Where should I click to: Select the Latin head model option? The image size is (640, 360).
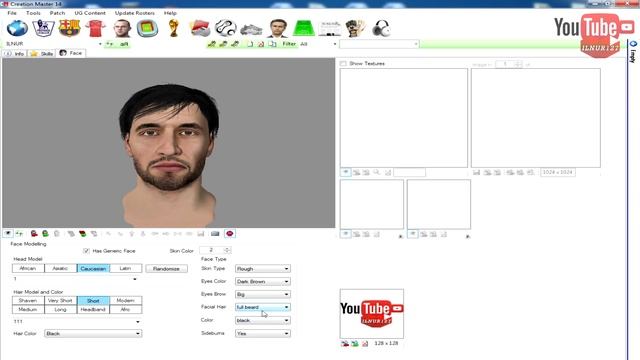click(x=126, y=268)
